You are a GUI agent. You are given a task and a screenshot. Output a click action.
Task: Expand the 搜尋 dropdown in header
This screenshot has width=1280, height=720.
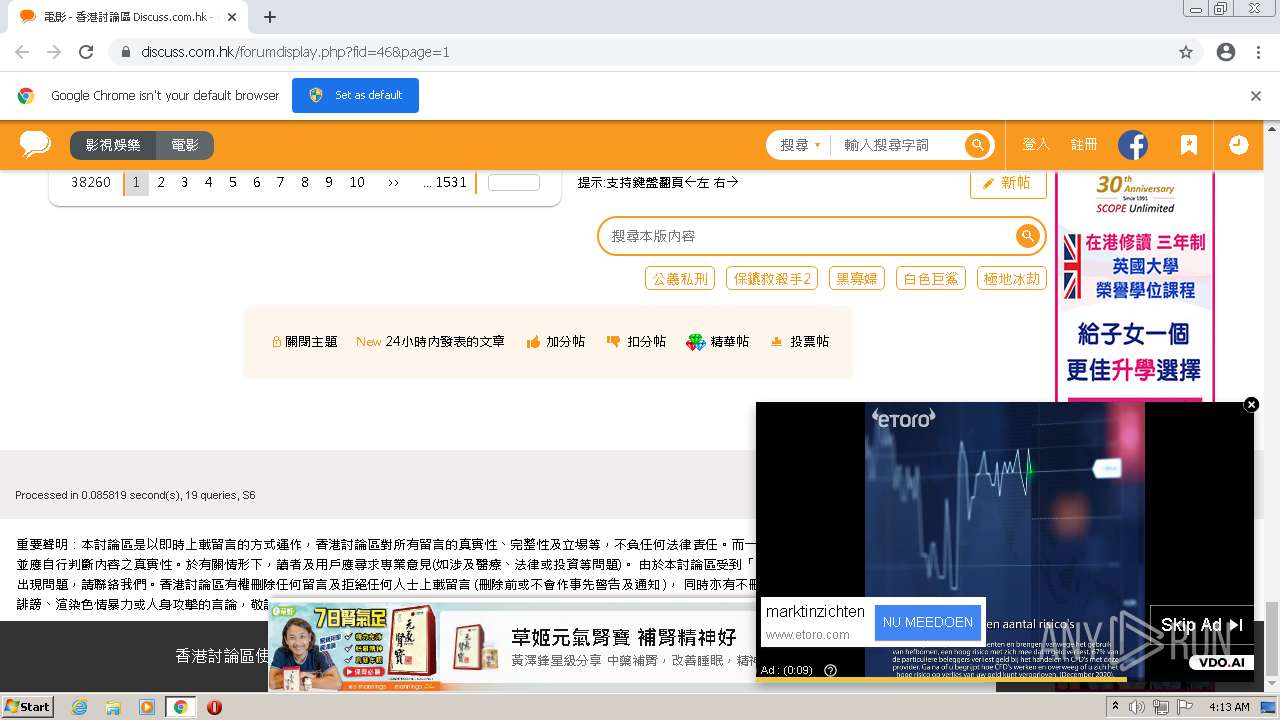[800, 145]
